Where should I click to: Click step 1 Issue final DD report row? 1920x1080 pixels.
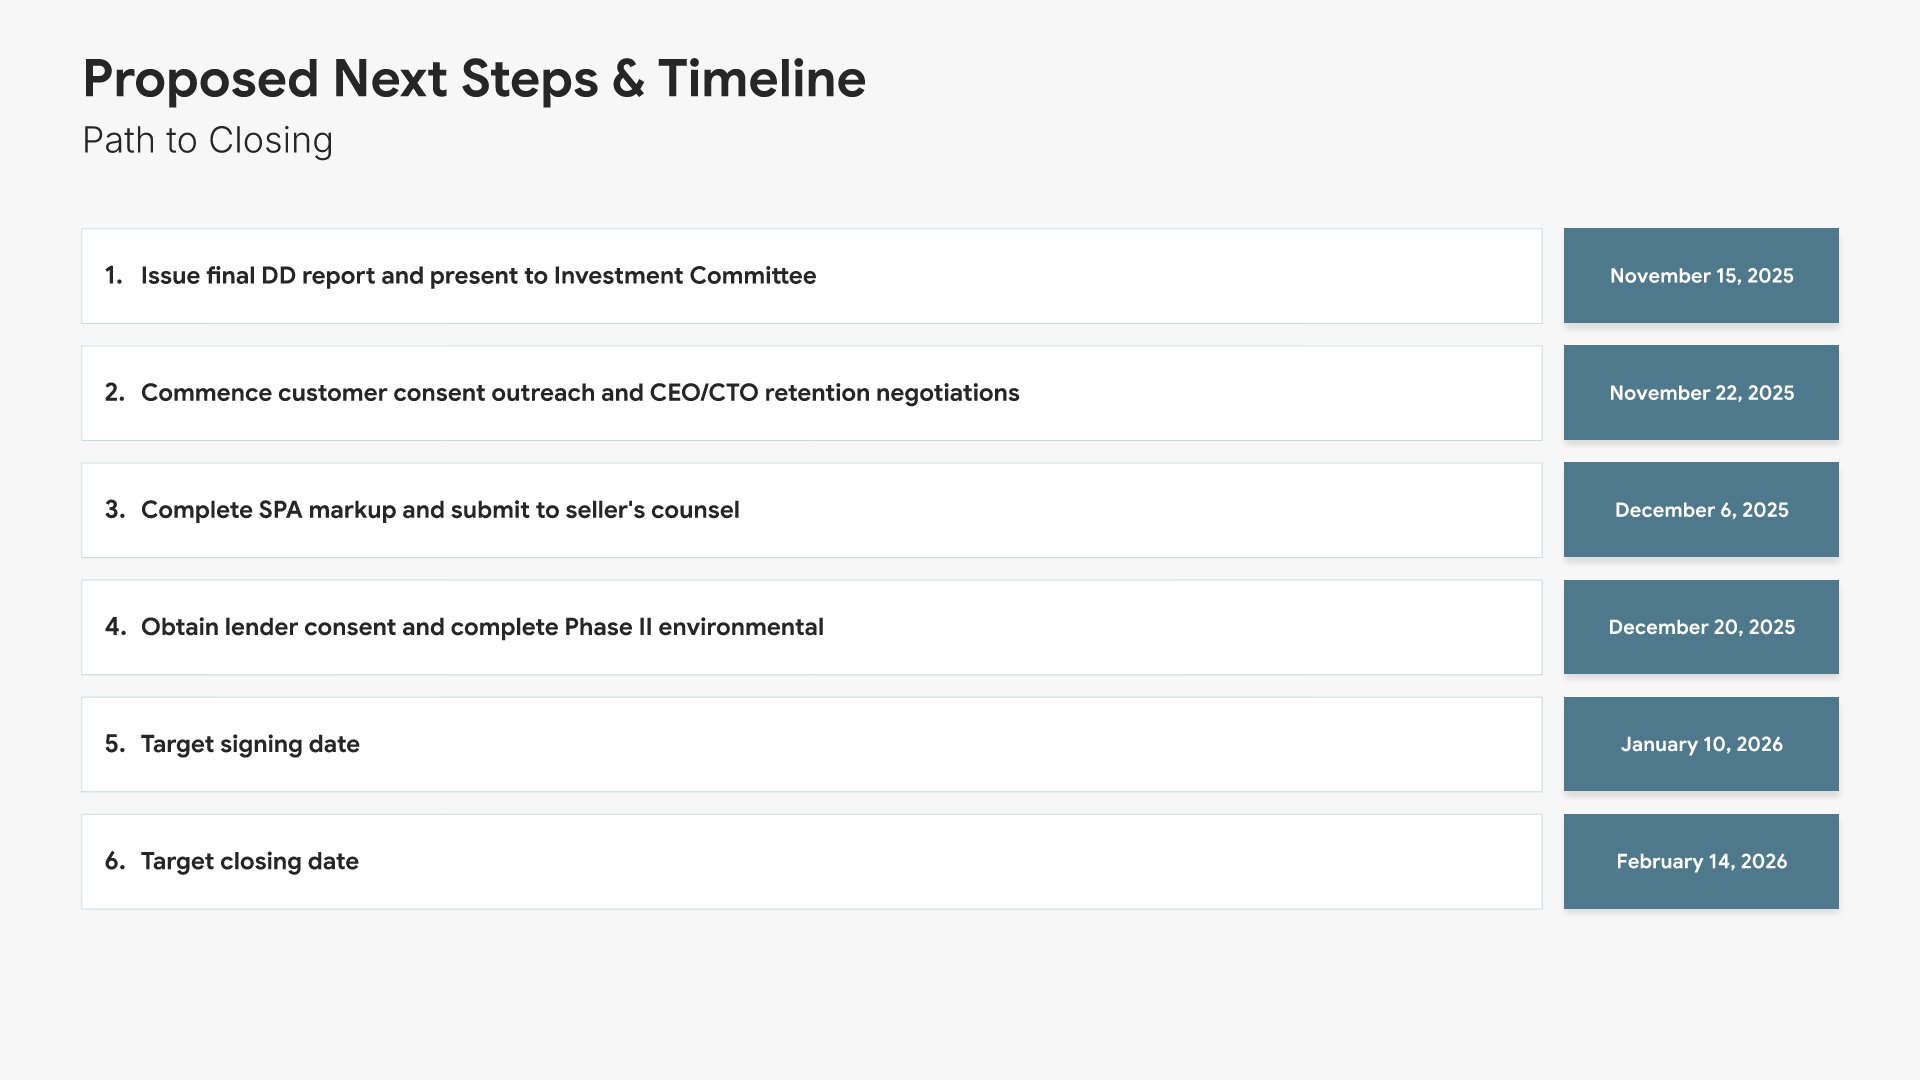click(x=812, y=276)
